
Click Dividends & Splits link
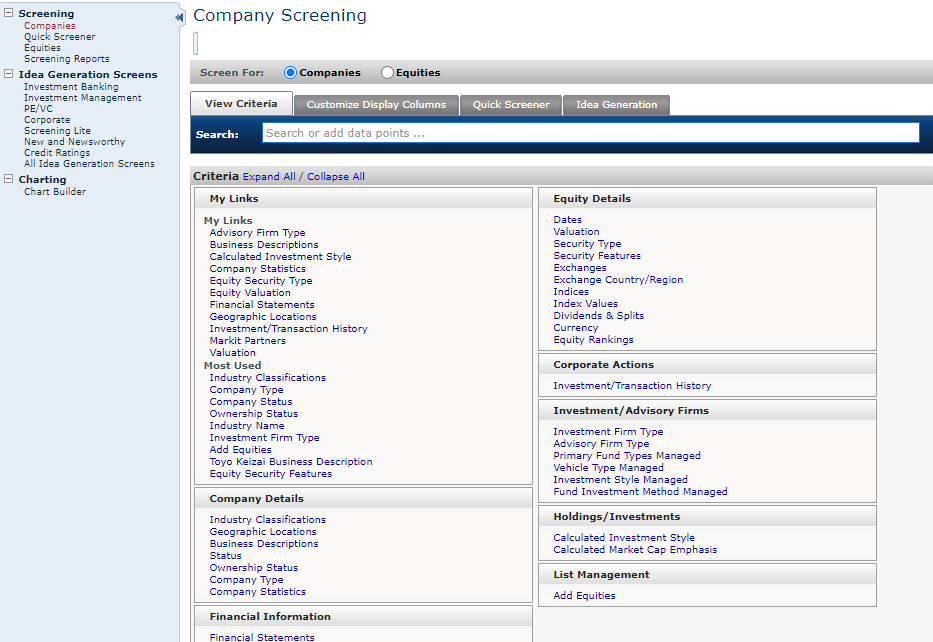(598, 316)
